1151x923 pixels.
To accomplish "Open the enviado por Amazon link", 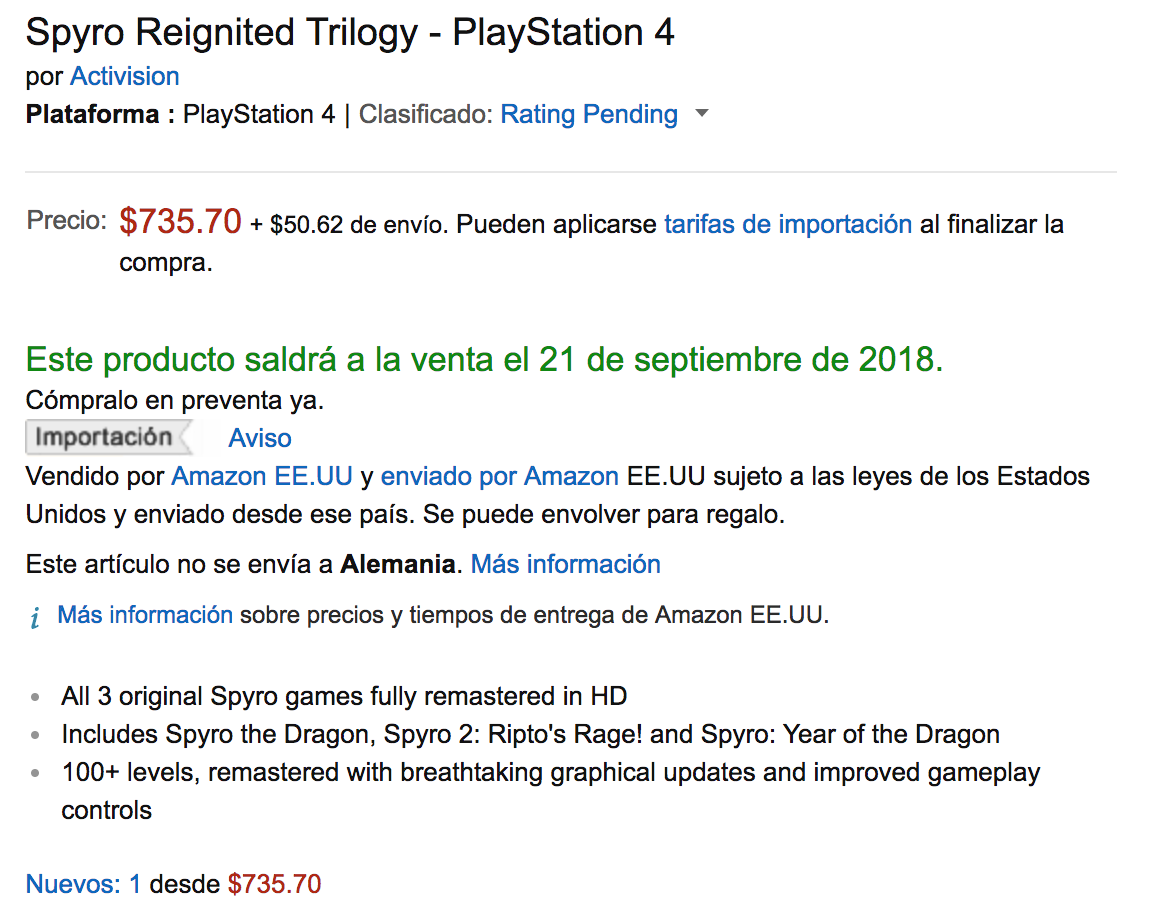I will tap(499, 477).
